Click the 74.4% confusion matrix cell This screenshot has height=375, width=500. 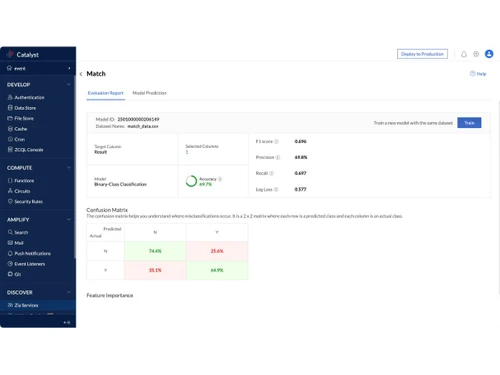tap(155, 251)
